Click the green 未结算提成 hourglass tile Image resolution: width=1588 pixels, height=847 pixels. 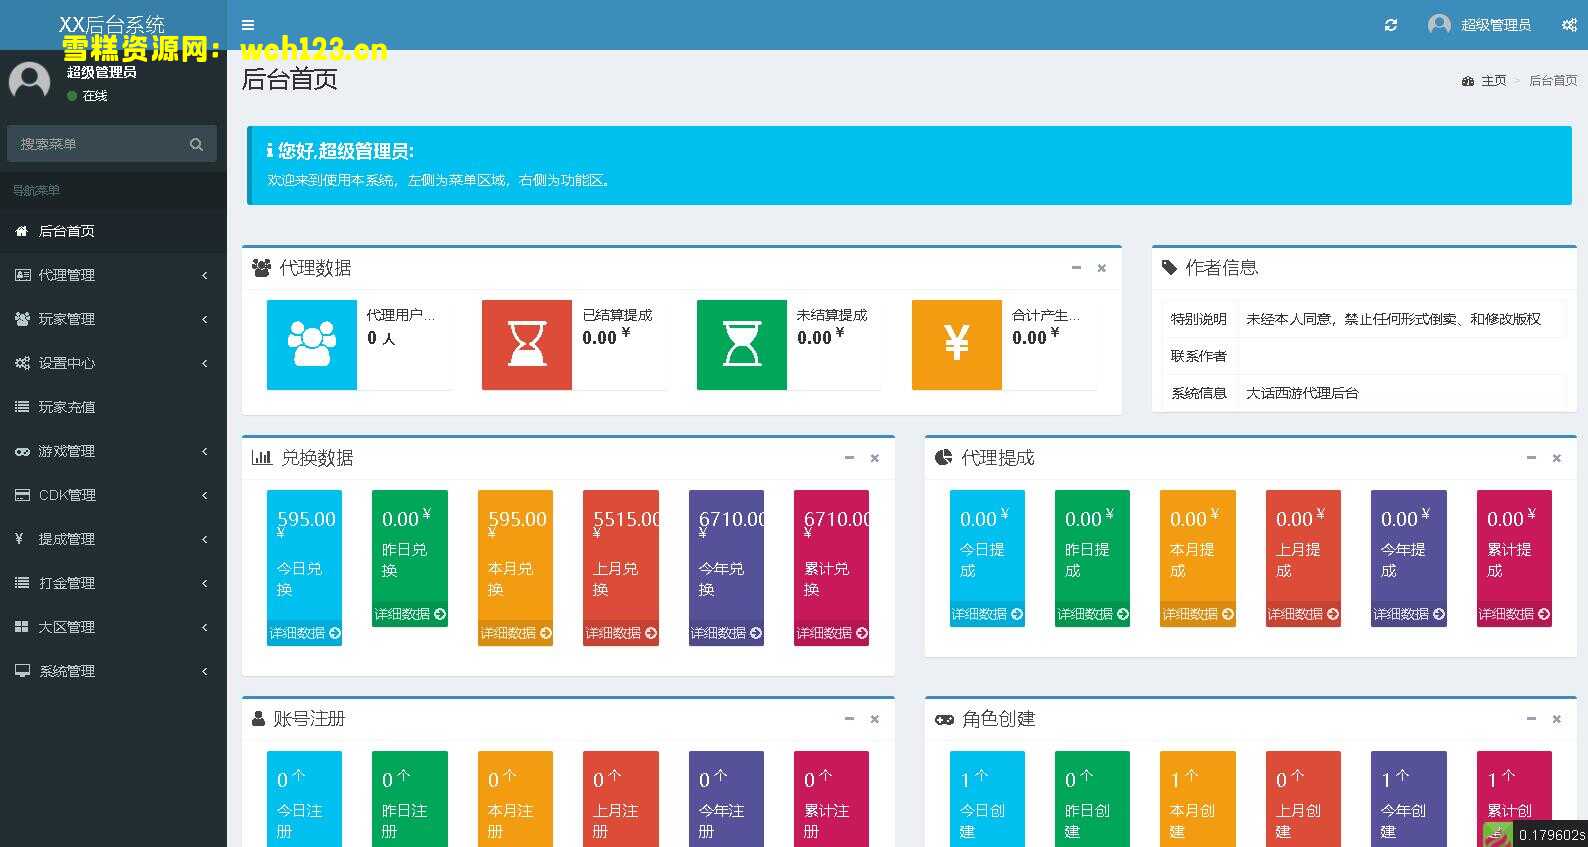click(742, 345)
